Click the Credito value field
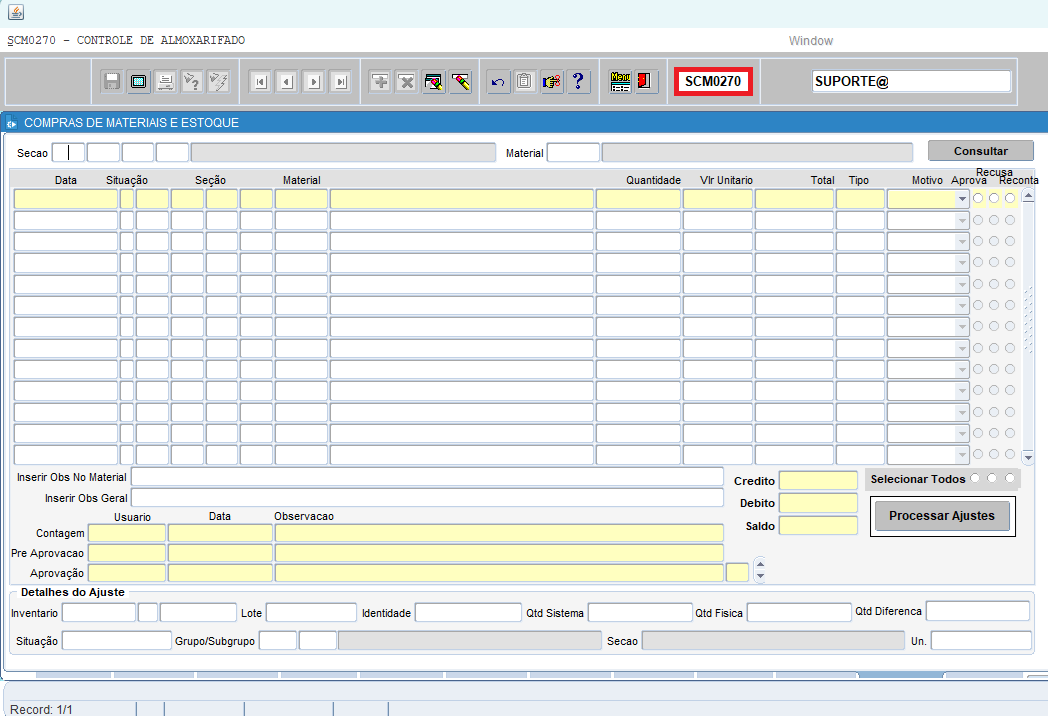Image resolution: width=1048 pixels, height=716 pixels. (818, 481)
